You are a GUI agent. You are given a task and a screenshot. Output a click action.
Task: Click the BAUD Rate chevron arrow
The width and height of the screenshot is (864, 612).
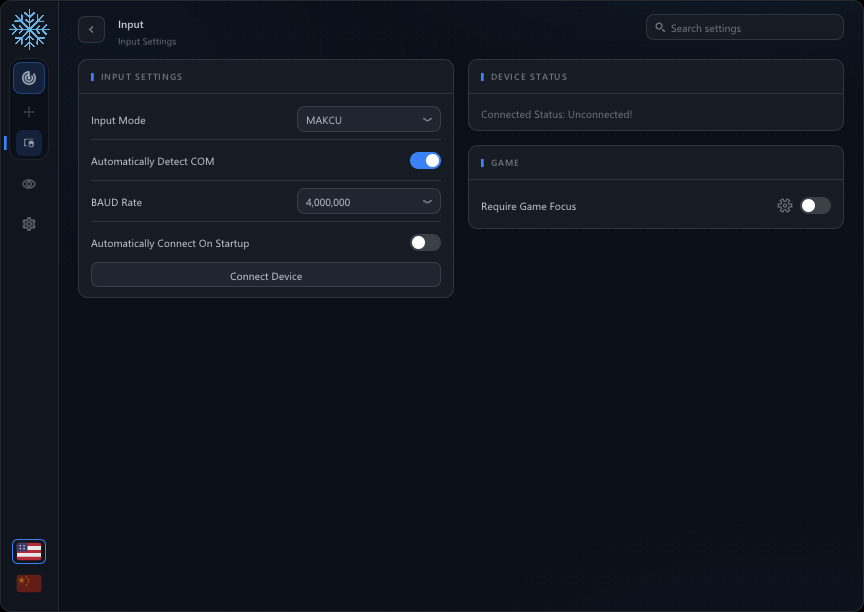click(427, 202)
